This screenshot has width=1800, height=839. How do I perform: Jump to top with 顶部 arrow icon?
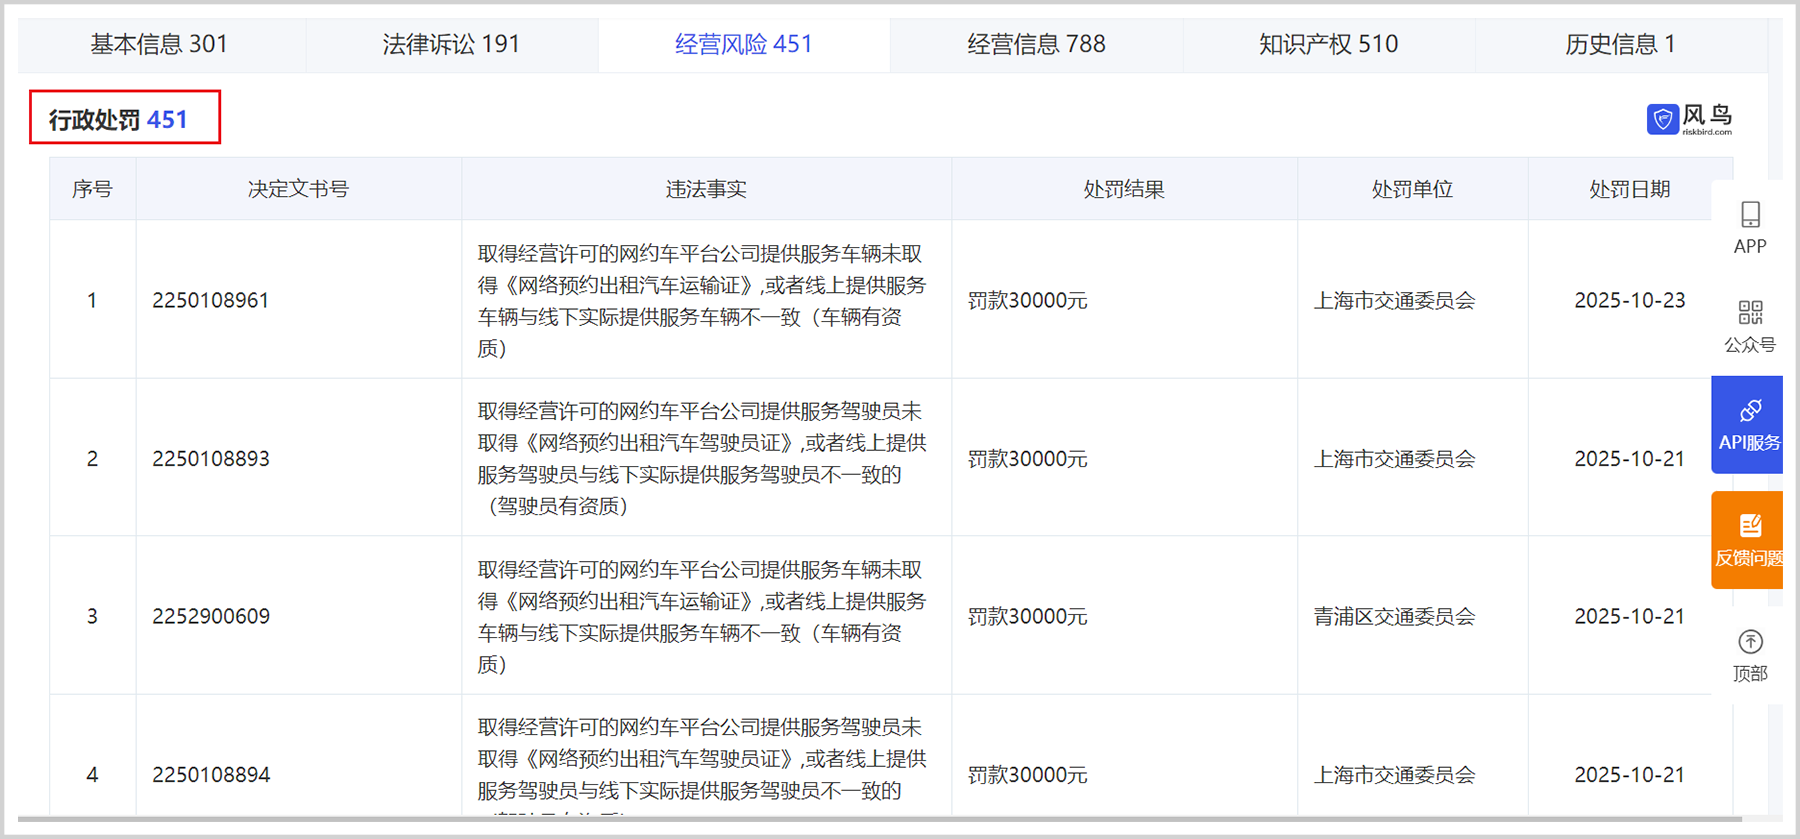pyautogui.click(x=1750, y=642)
